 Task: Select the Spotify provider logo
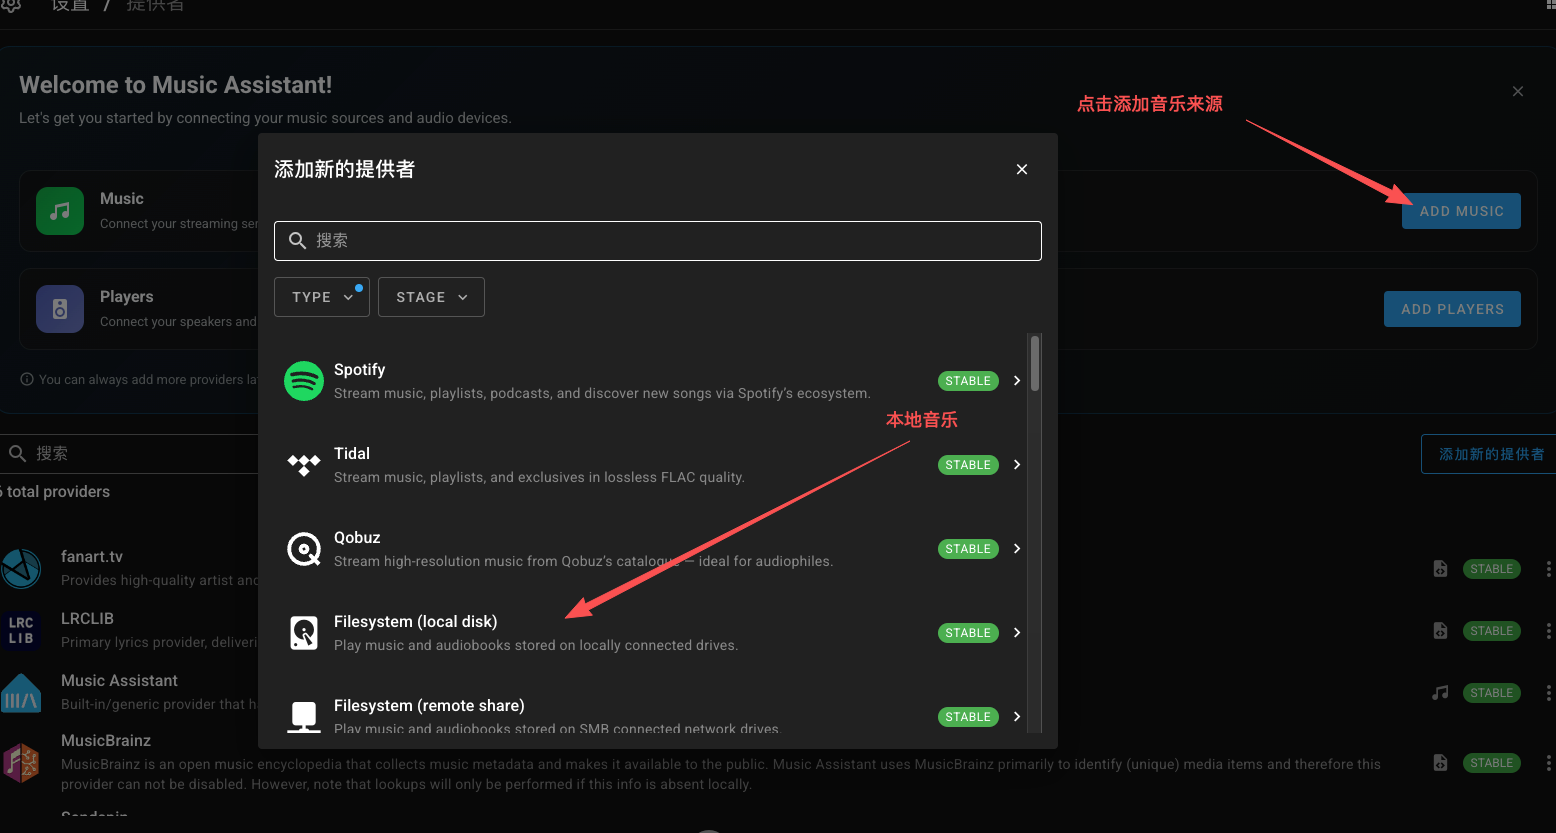303,380
